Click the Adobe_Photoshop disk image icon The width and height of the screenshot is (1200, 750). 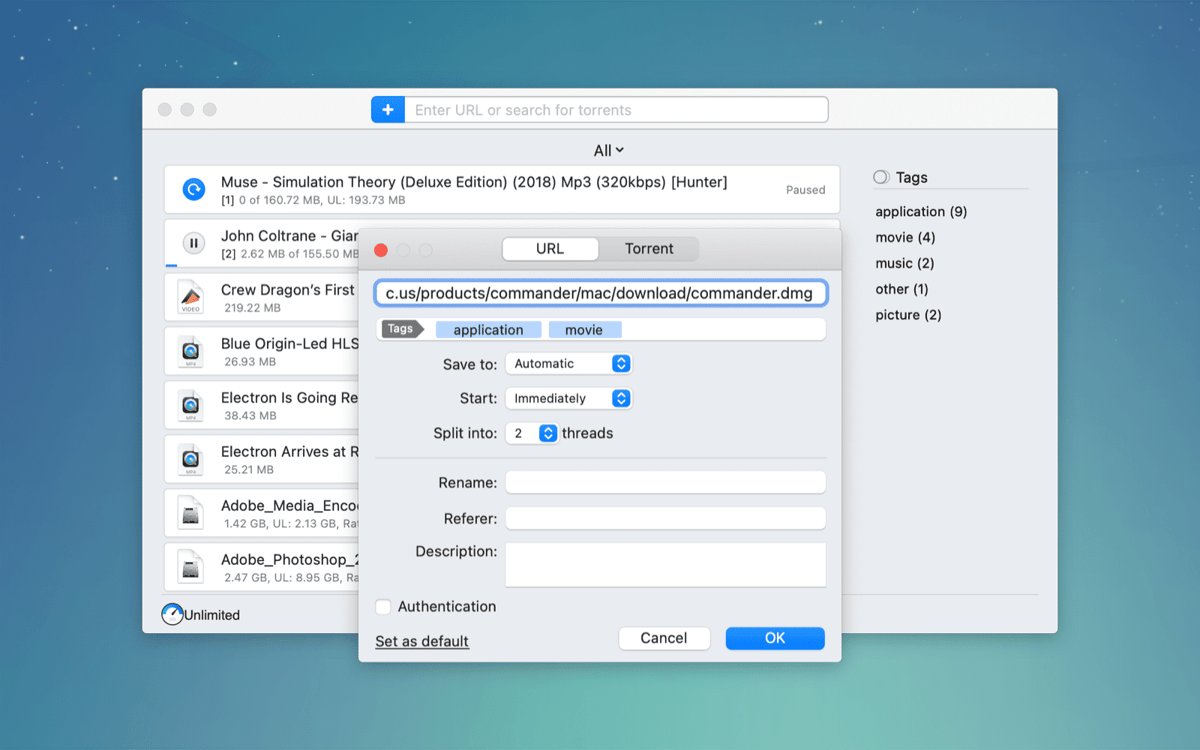[191, 567]
